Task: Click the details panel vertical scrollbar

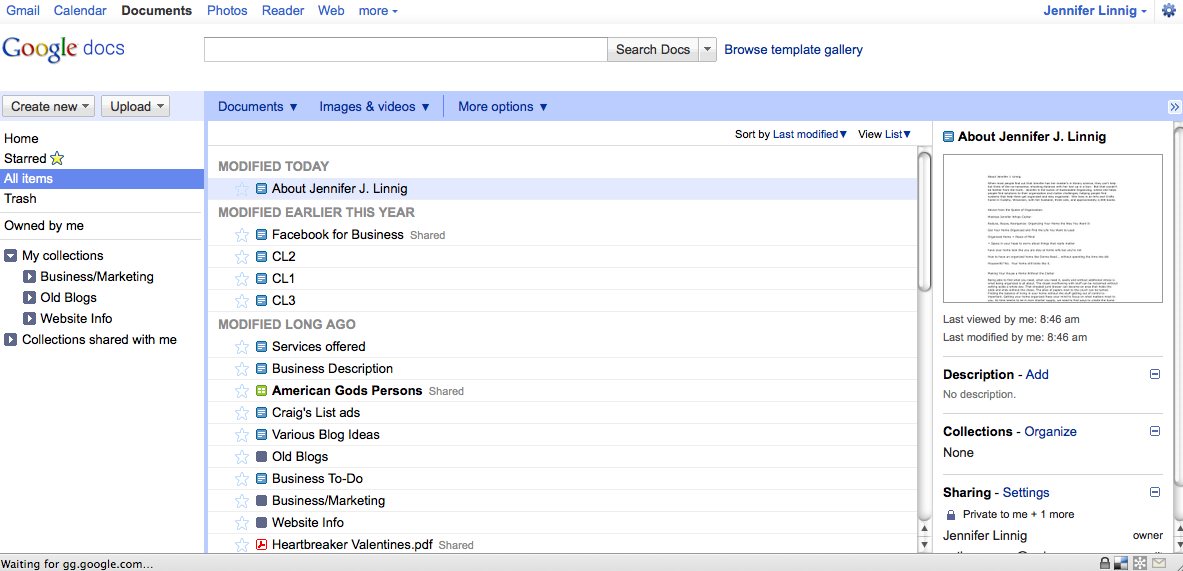Action: click(1177, 305)
